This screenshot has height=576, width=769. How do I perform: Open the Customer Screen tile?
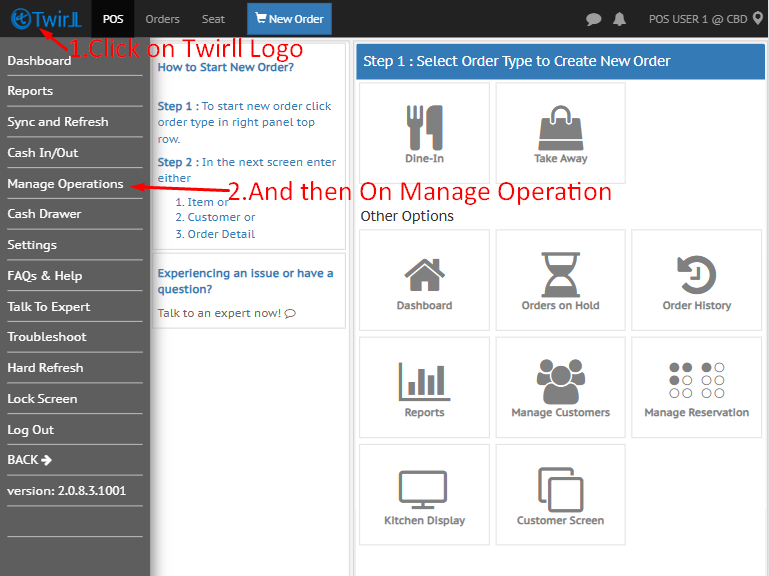(560, 494)
